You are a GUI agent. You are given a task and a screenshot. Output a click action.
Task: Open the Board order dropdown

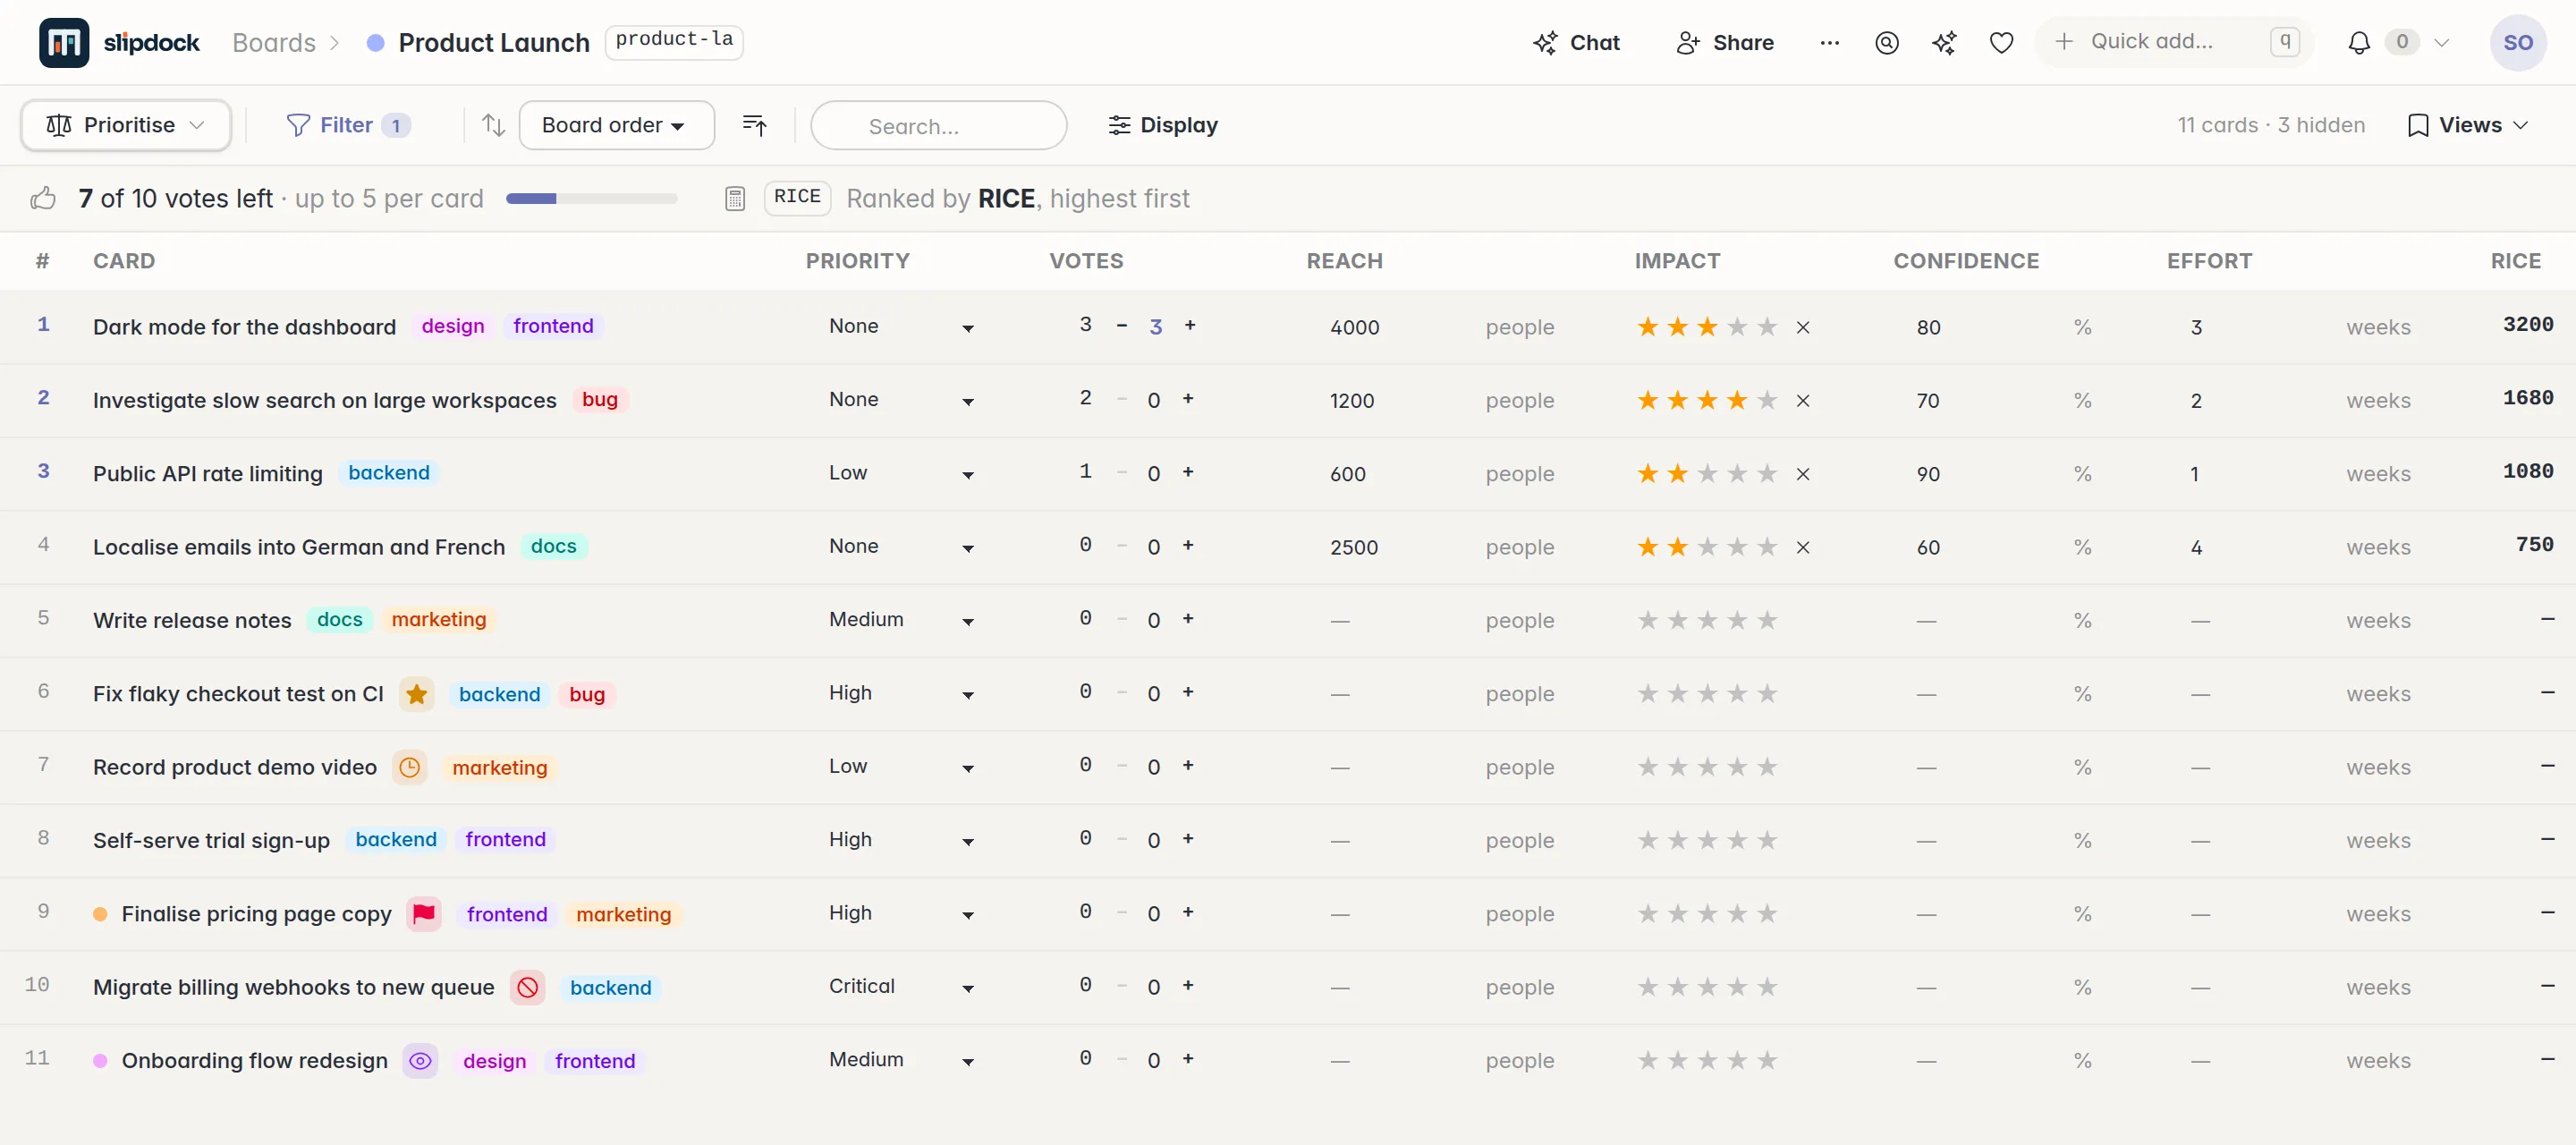[616, 125]
